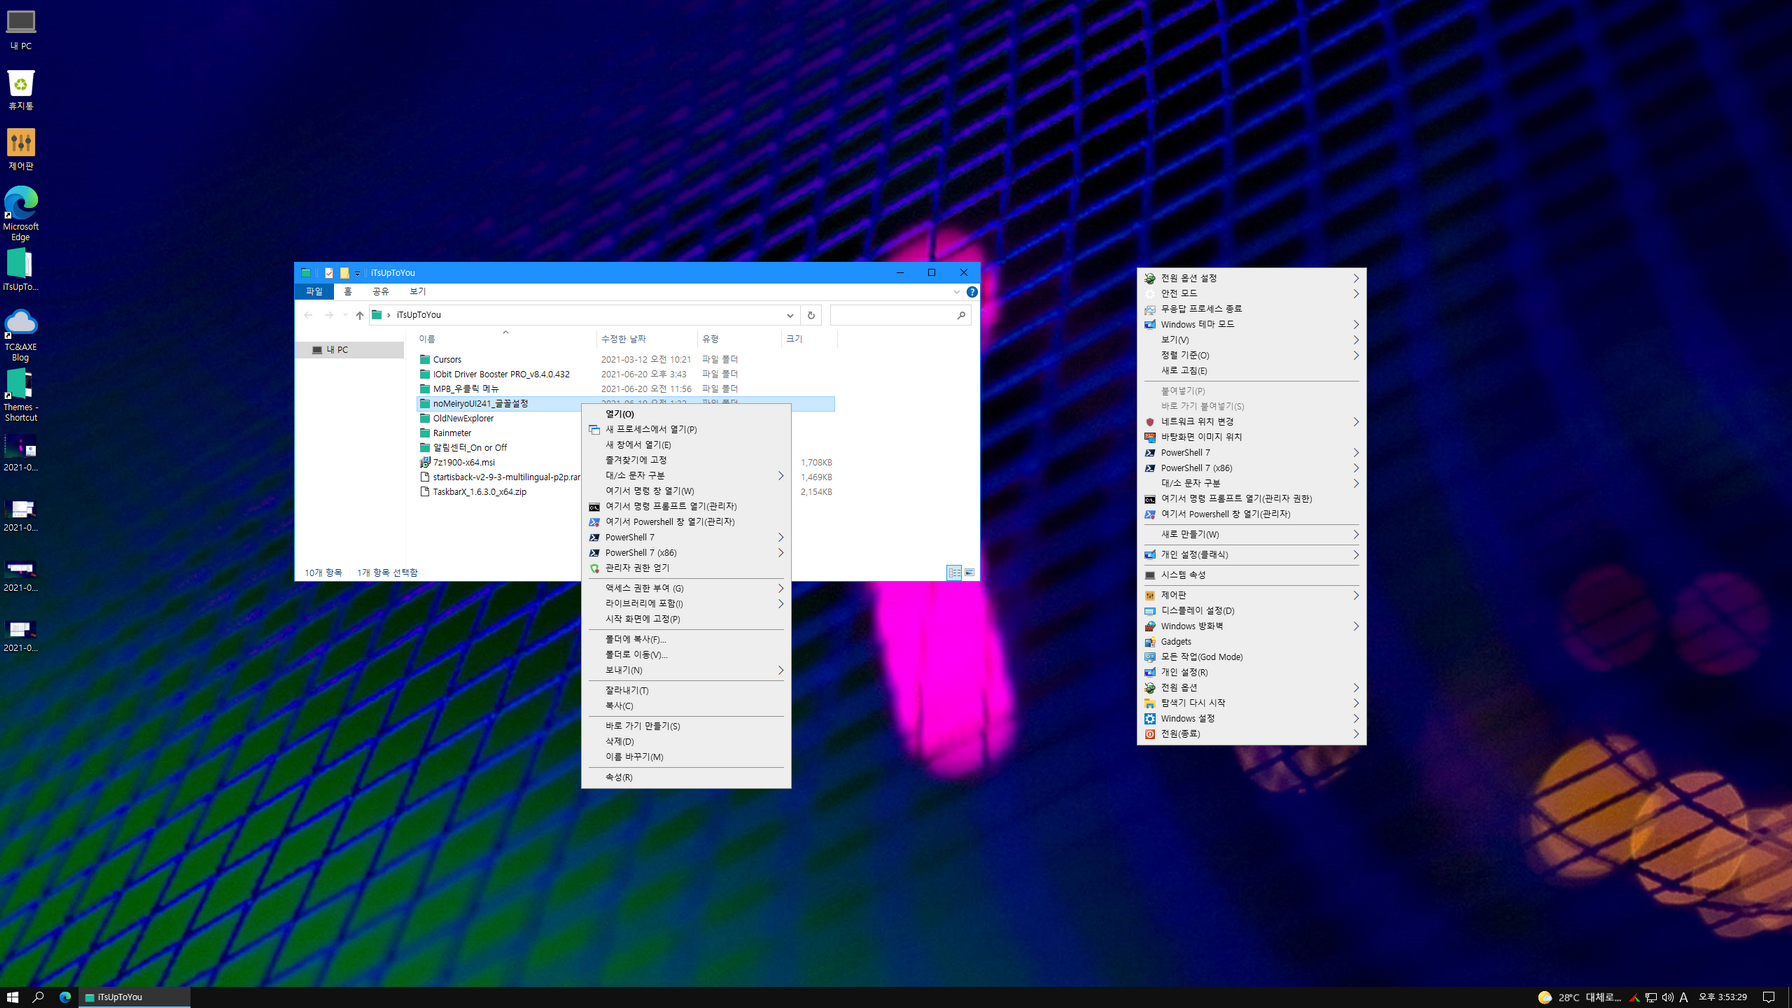Click the weather 28°C taskbar widget
The height and width of the screenshot is (1008, 1792).
tap(1579, 997)
